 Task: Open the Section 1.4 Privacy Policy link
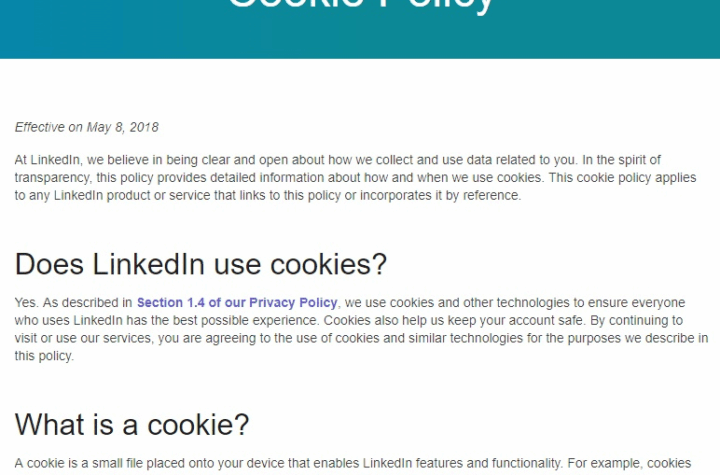[x=237, y=303]
